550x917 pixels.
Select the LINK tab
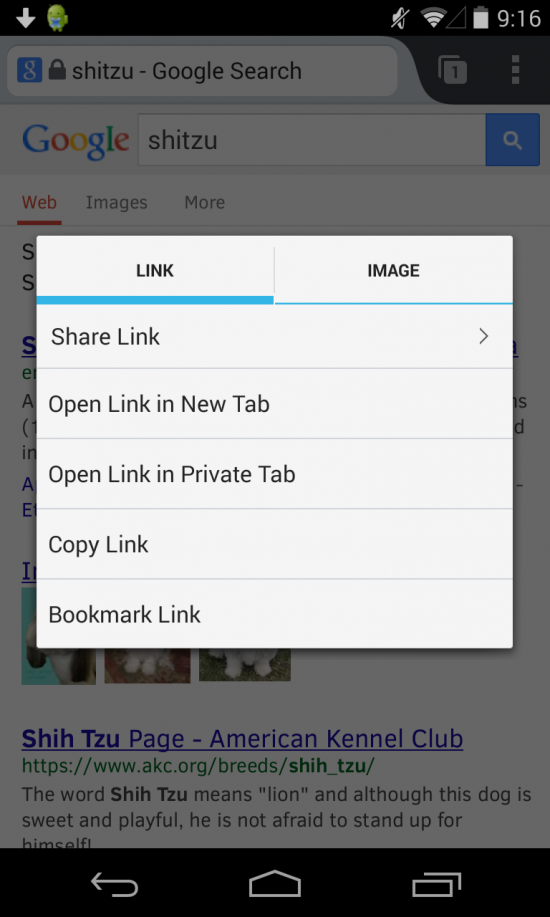[155, 270]
